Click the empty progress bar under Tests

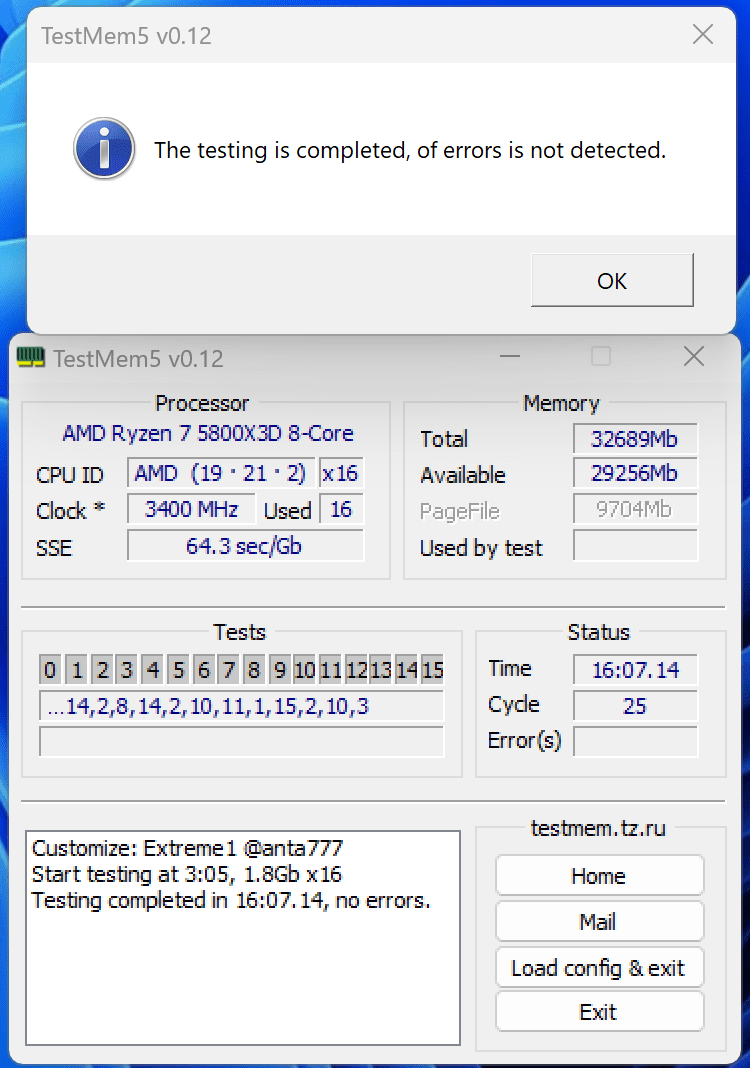(241, 741)
